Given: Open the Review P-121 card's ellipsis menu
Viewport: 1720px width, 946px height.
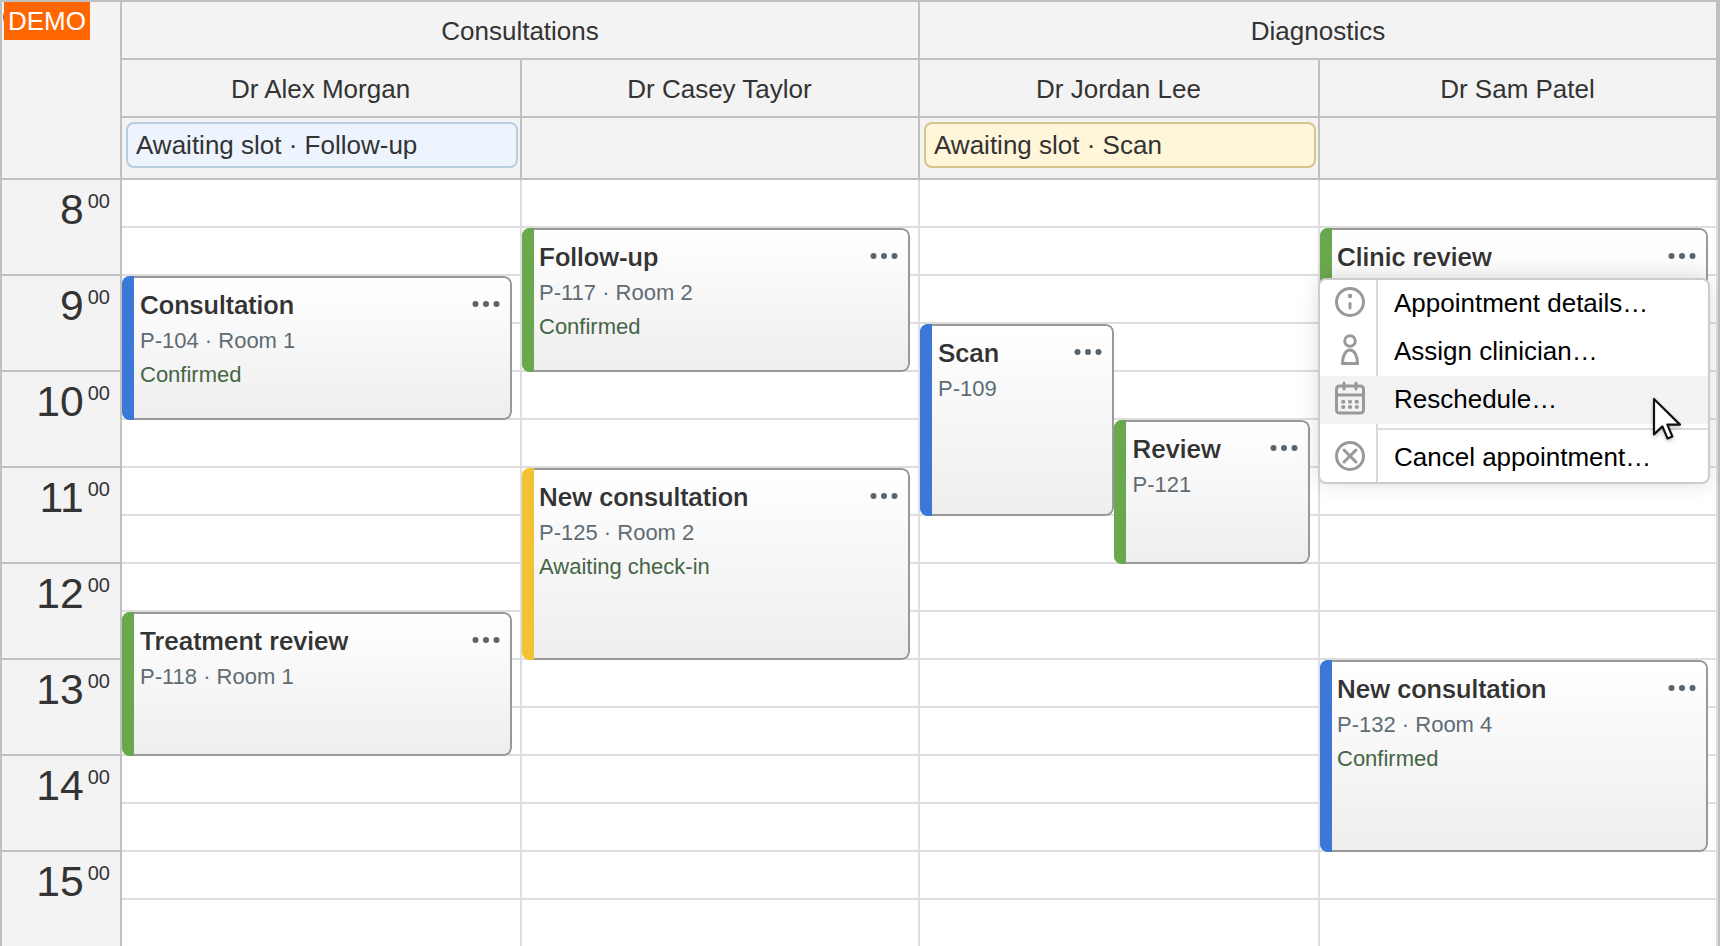Looking at the screenshot, I should click(x=1284, y=448).
